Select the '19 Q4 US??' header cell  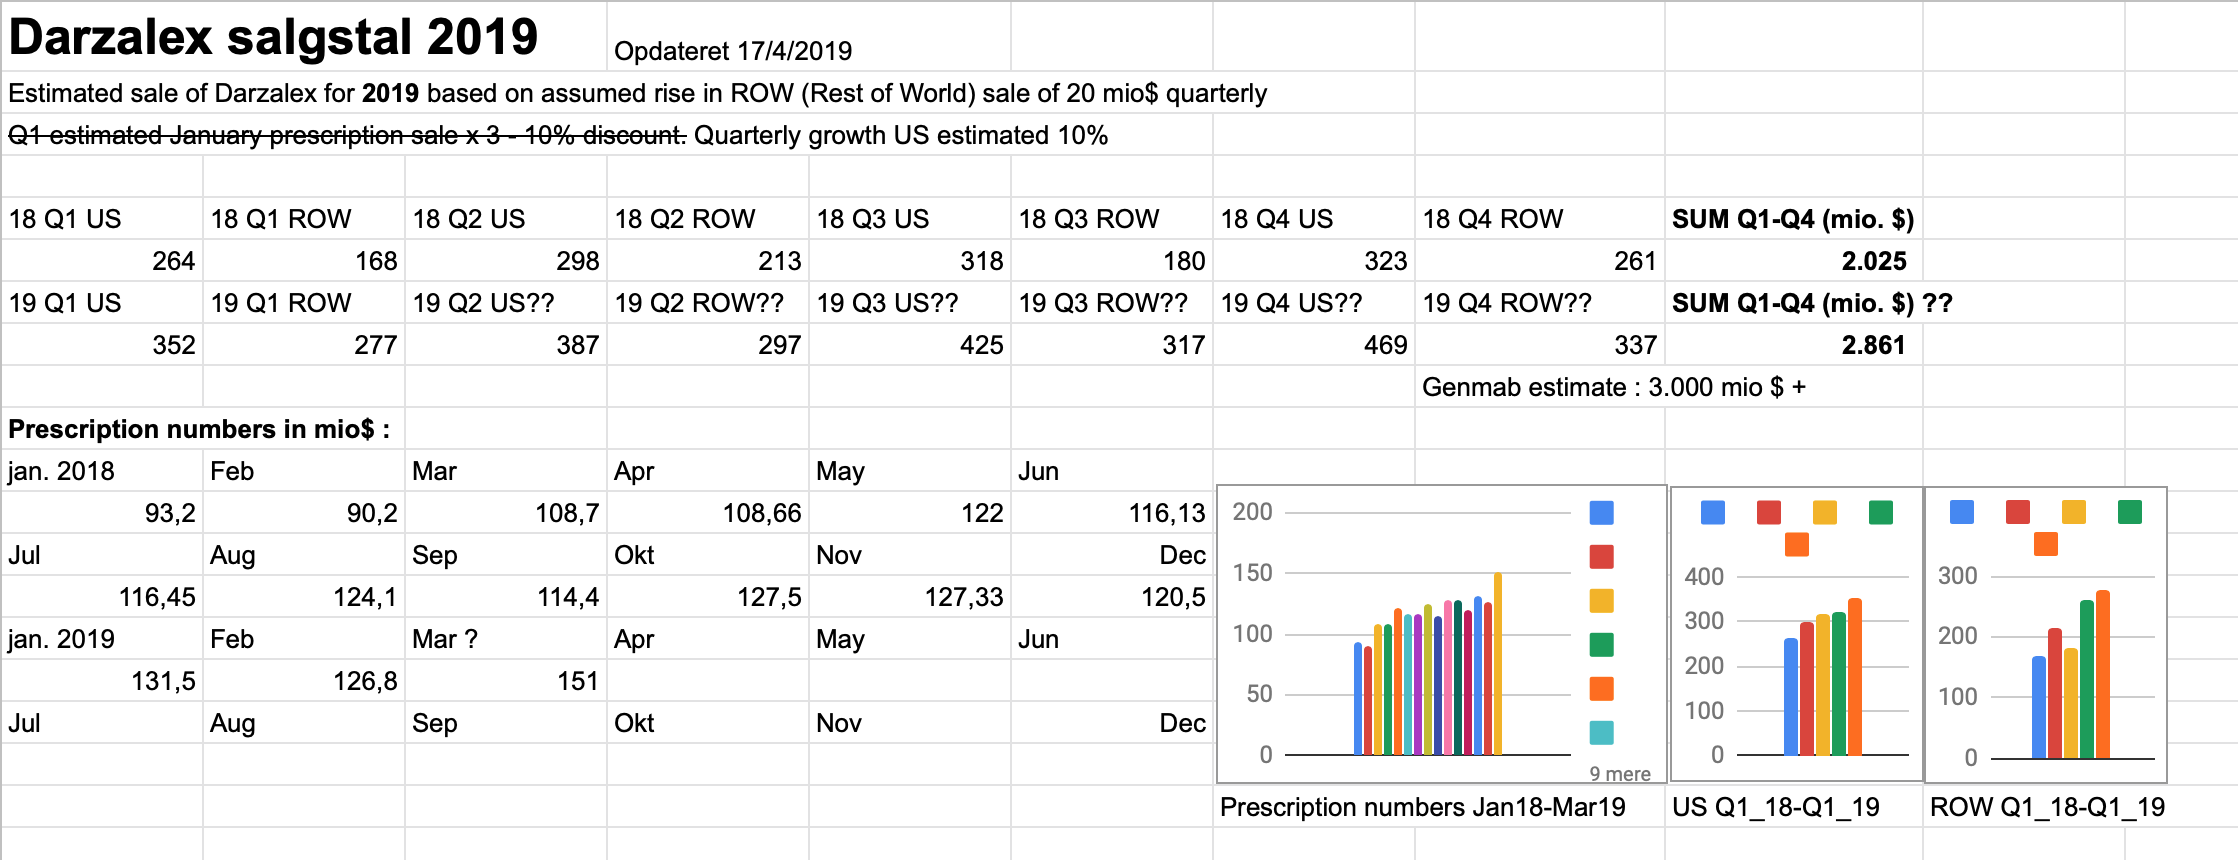pos(1315,303)
